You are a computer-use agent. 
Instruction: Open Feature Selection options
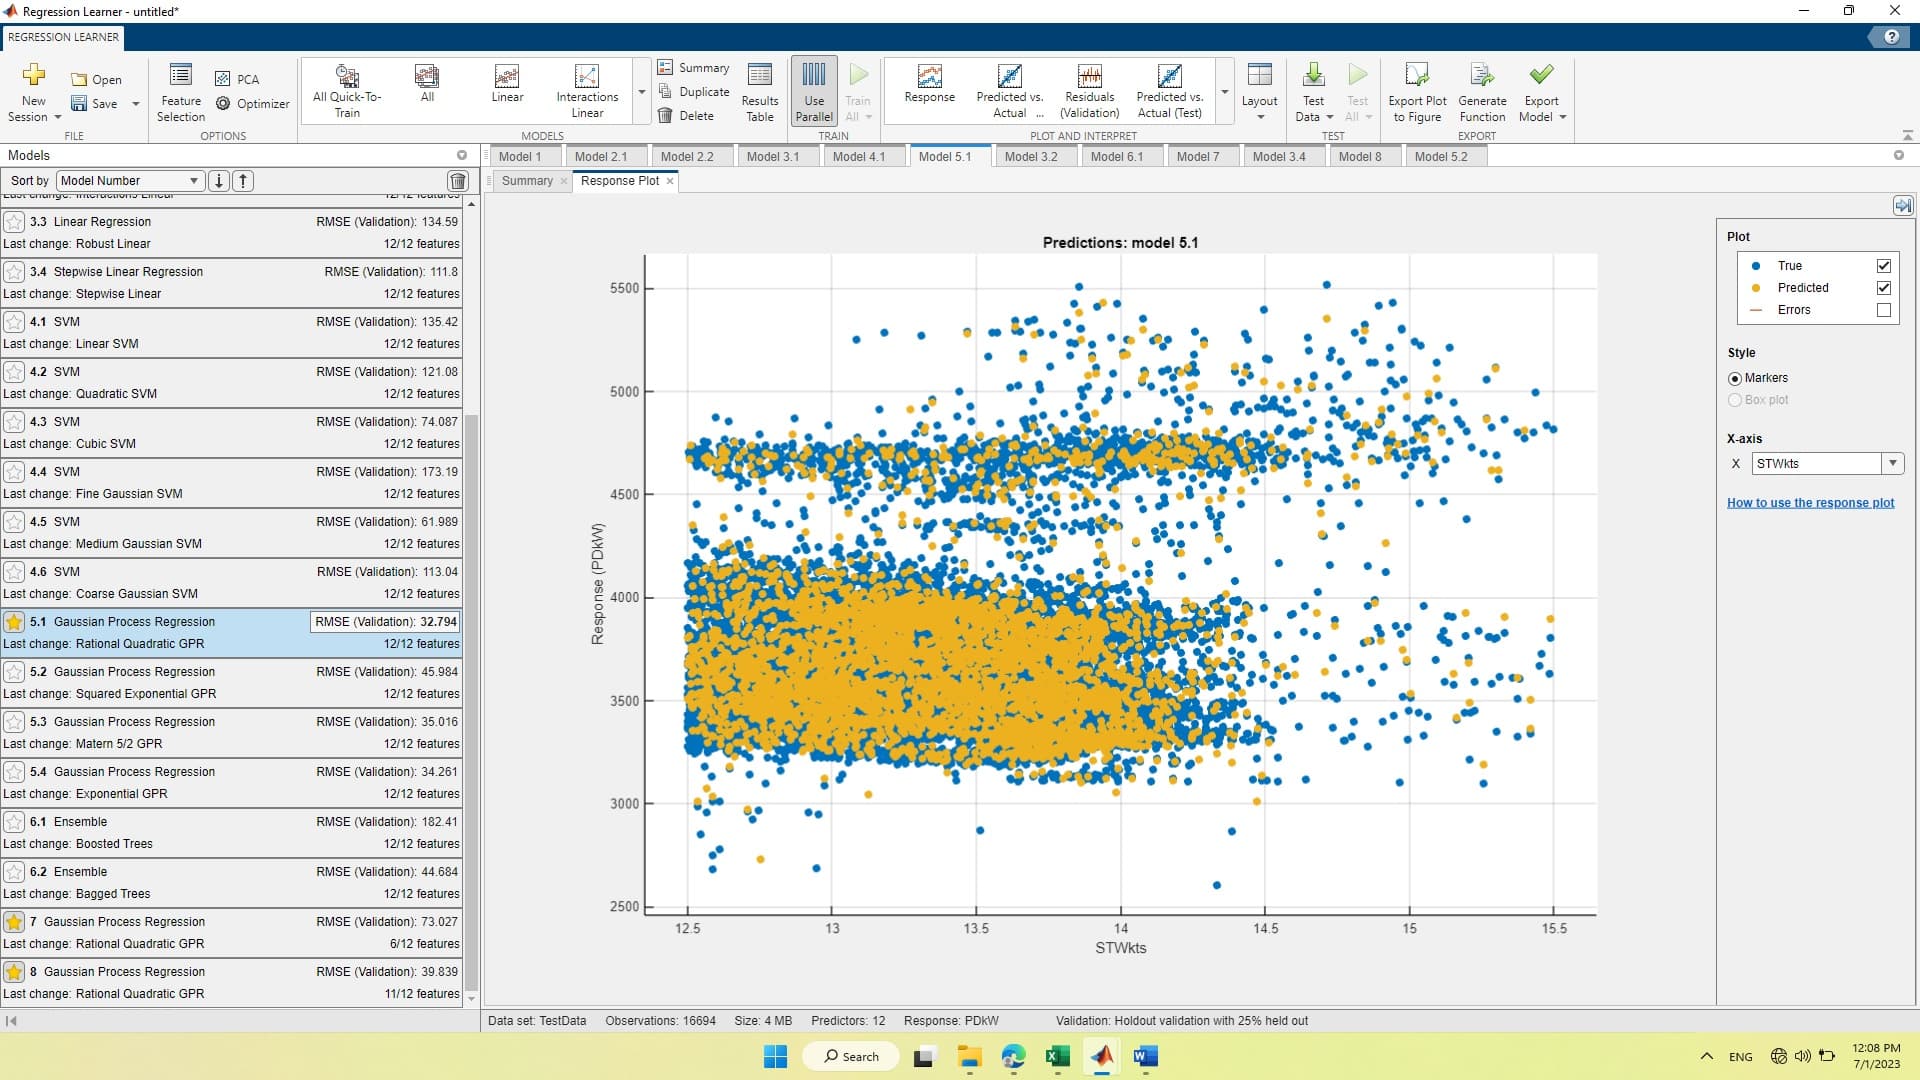coord(180,92)
